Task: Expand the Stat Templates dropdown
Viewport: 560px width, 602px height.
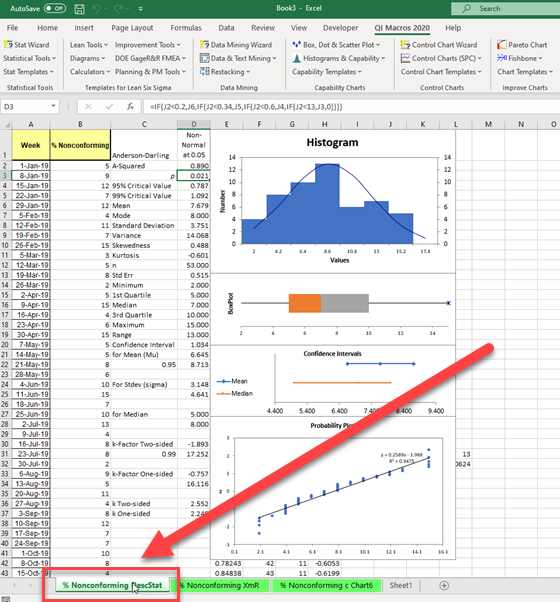Action: click(28, 72)
